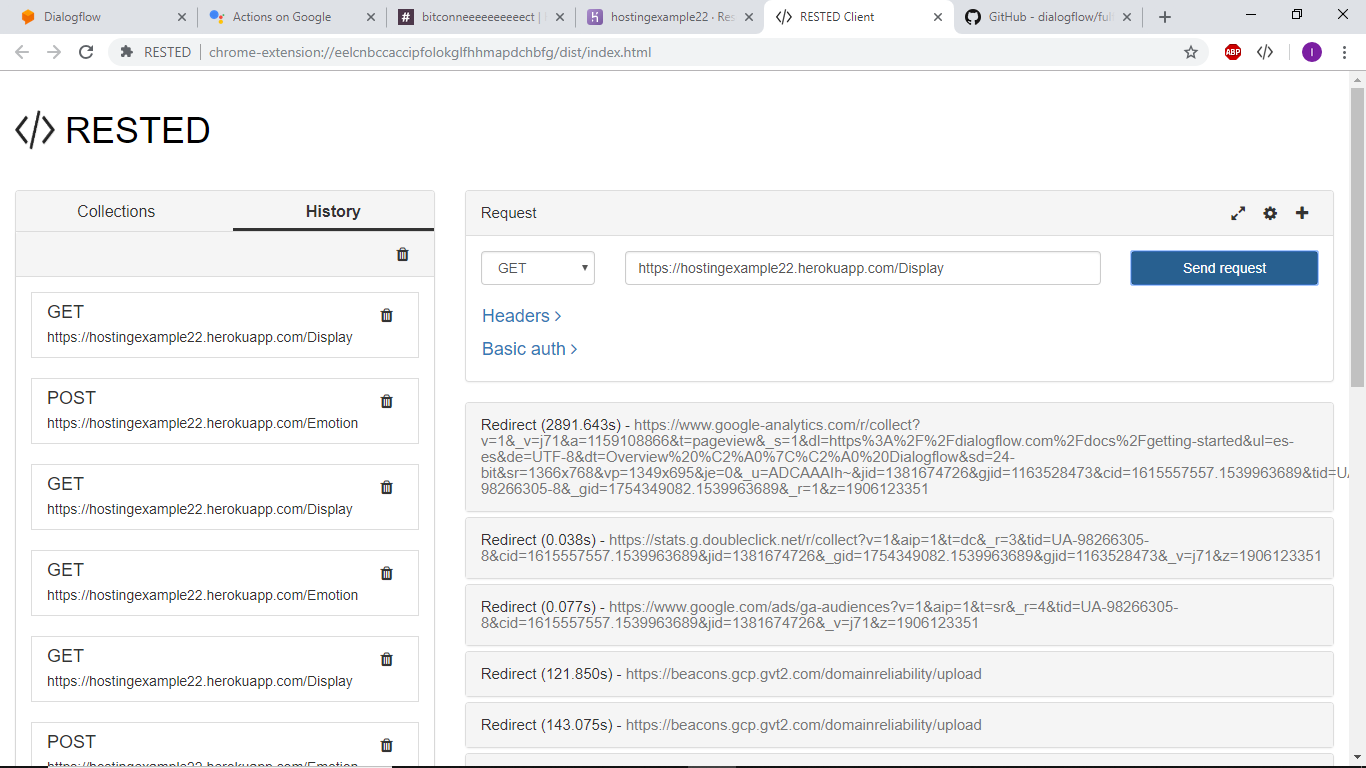
Task: Go forward in browser history
Action: (54, 52)
